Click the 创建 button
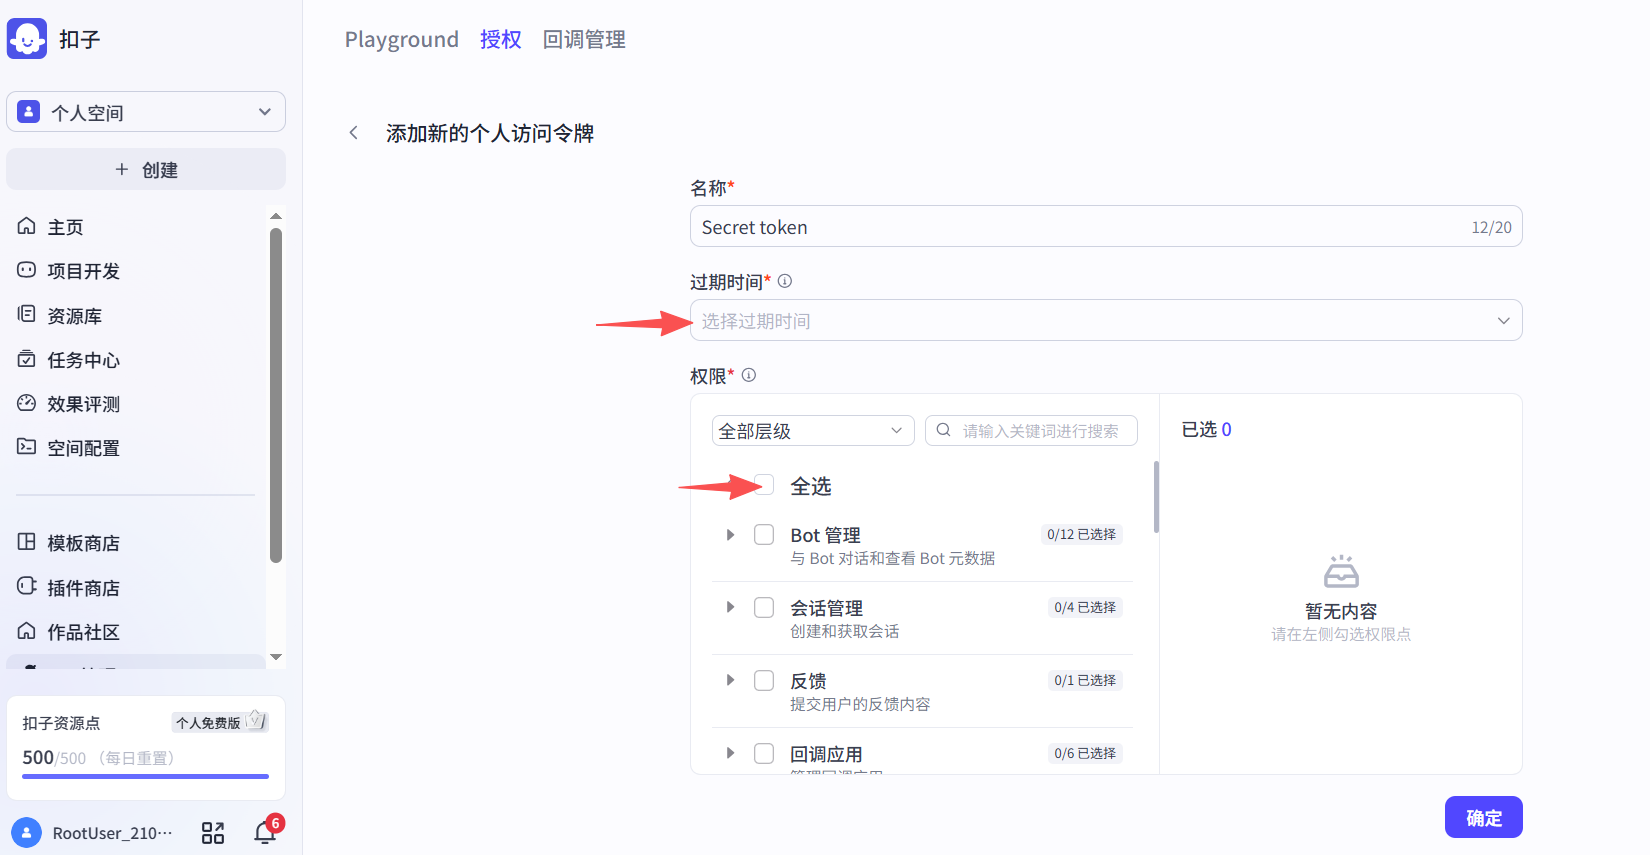1650x855 pixels. [146, 170]
